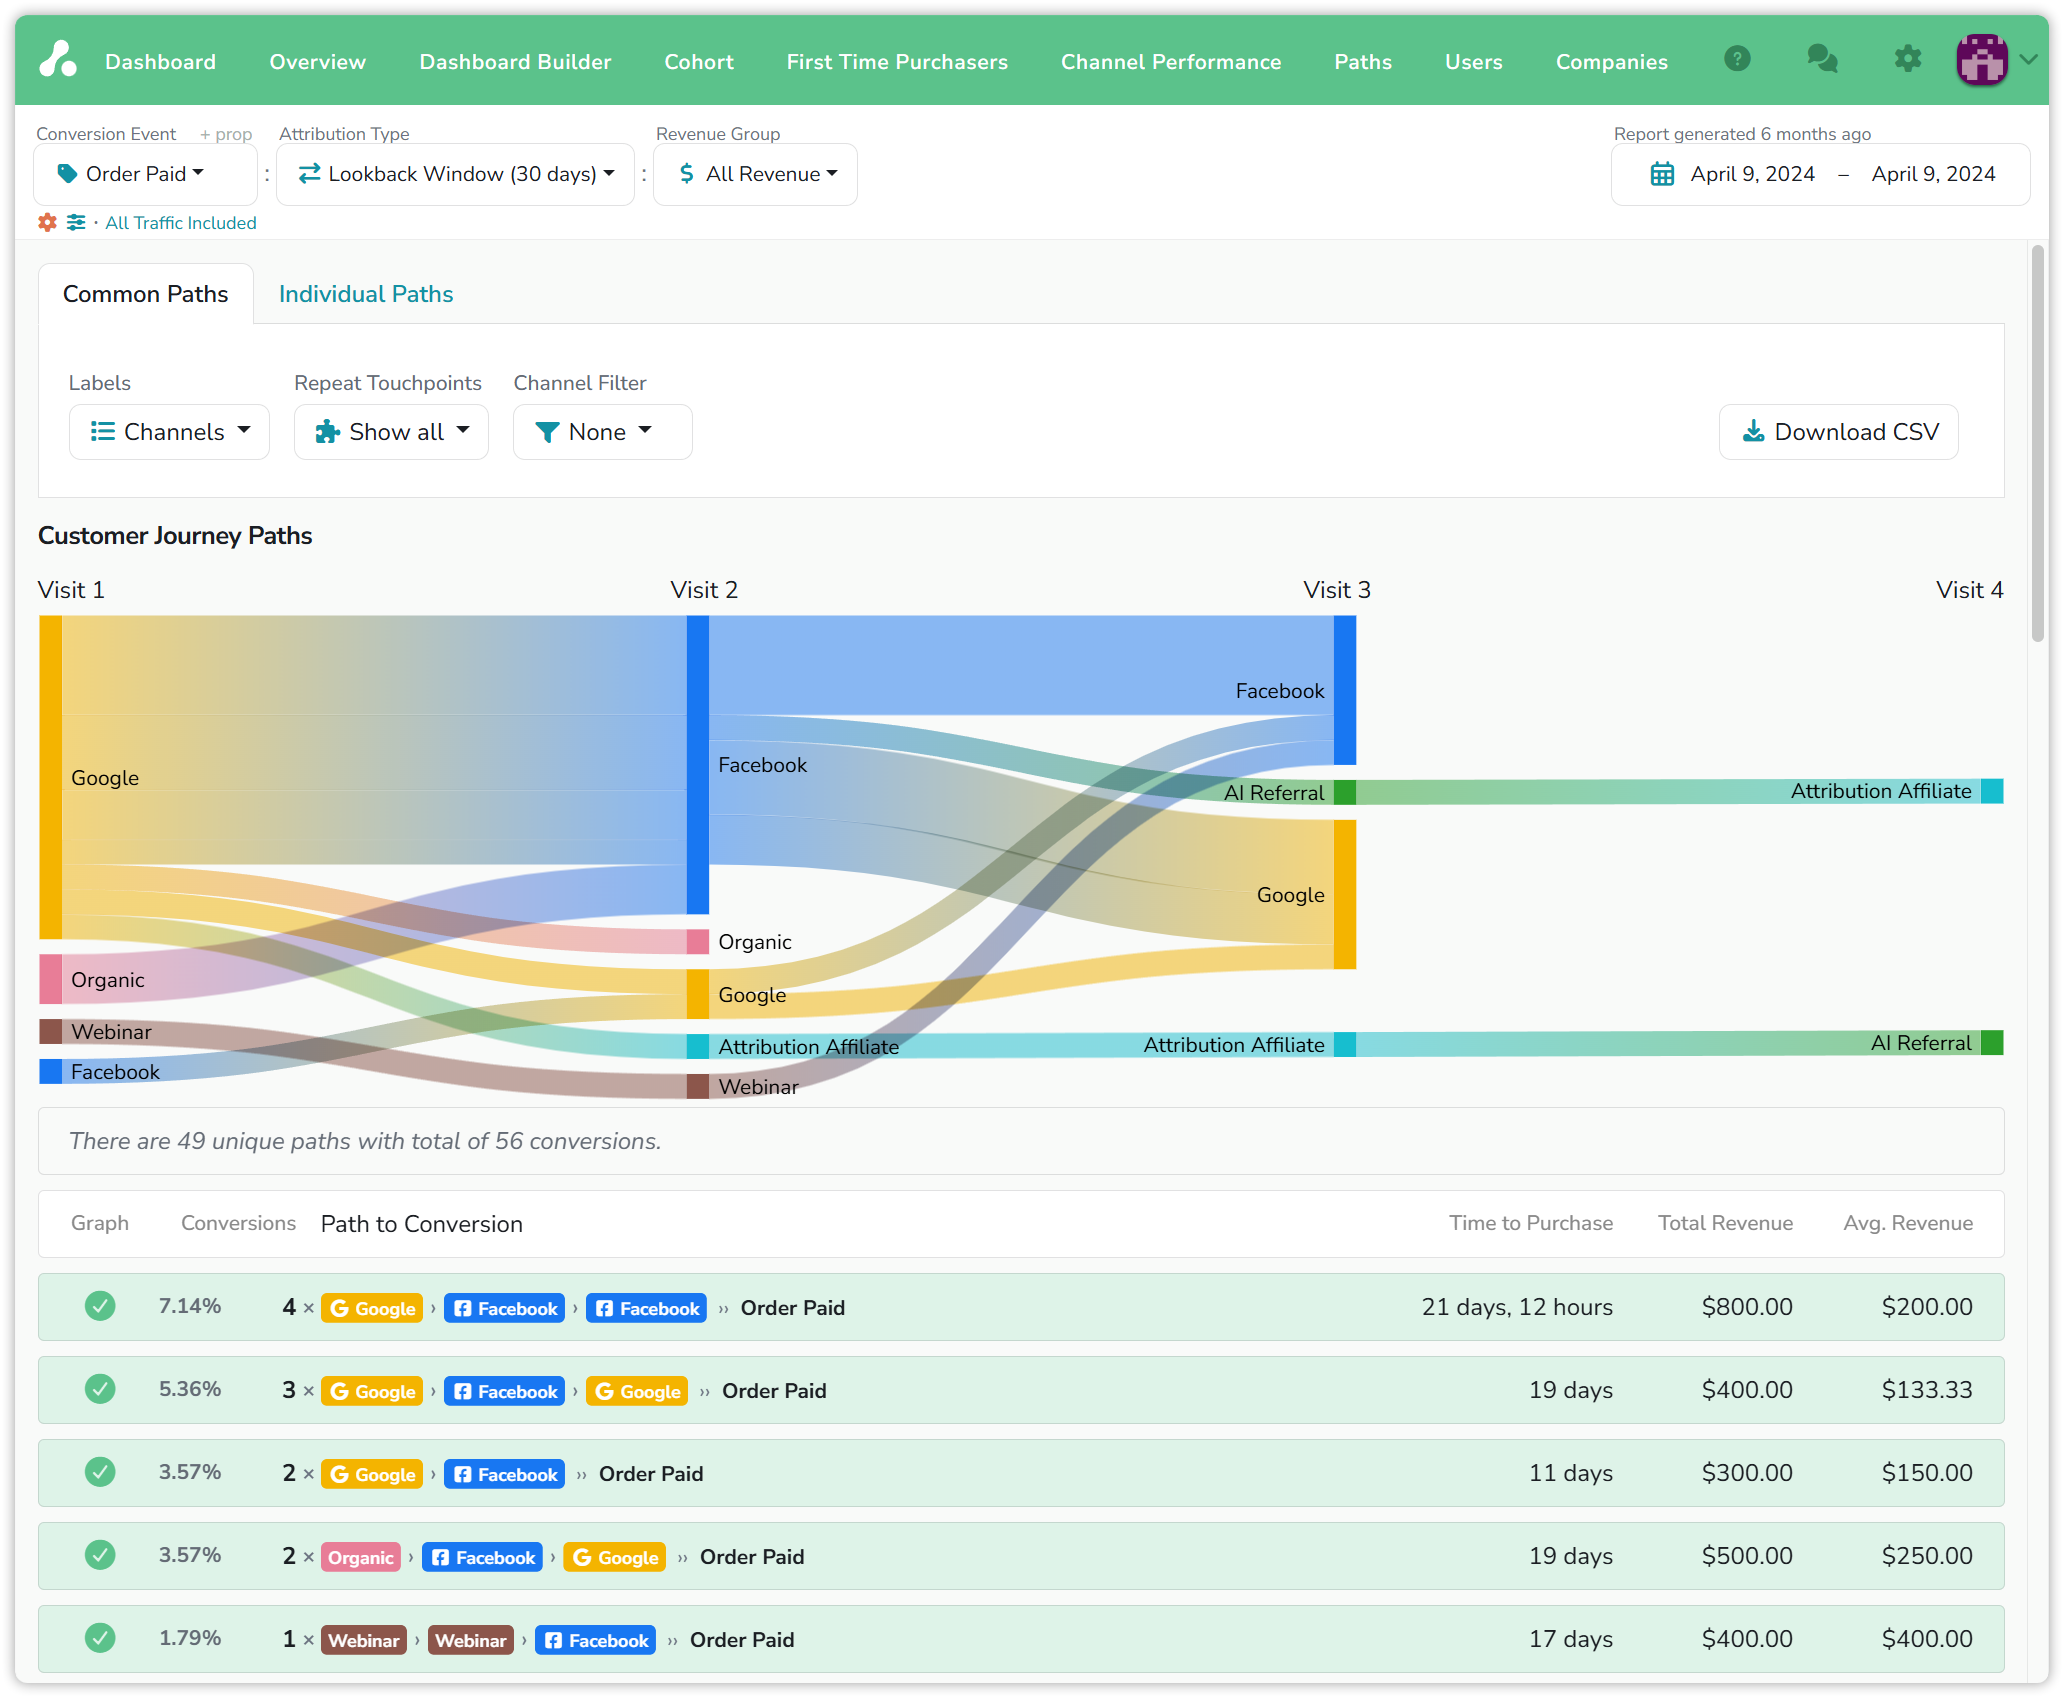Open the Overview nav item

[x=317, y=61]
